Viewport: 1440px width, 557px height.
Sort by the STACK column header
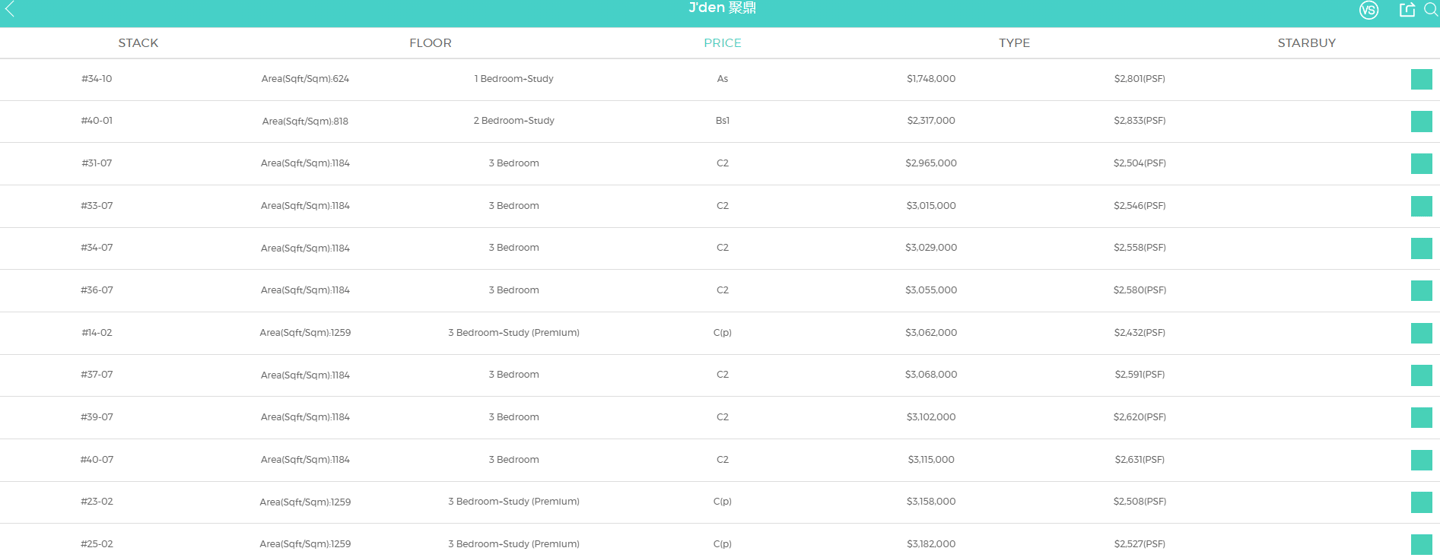(138, 43)
